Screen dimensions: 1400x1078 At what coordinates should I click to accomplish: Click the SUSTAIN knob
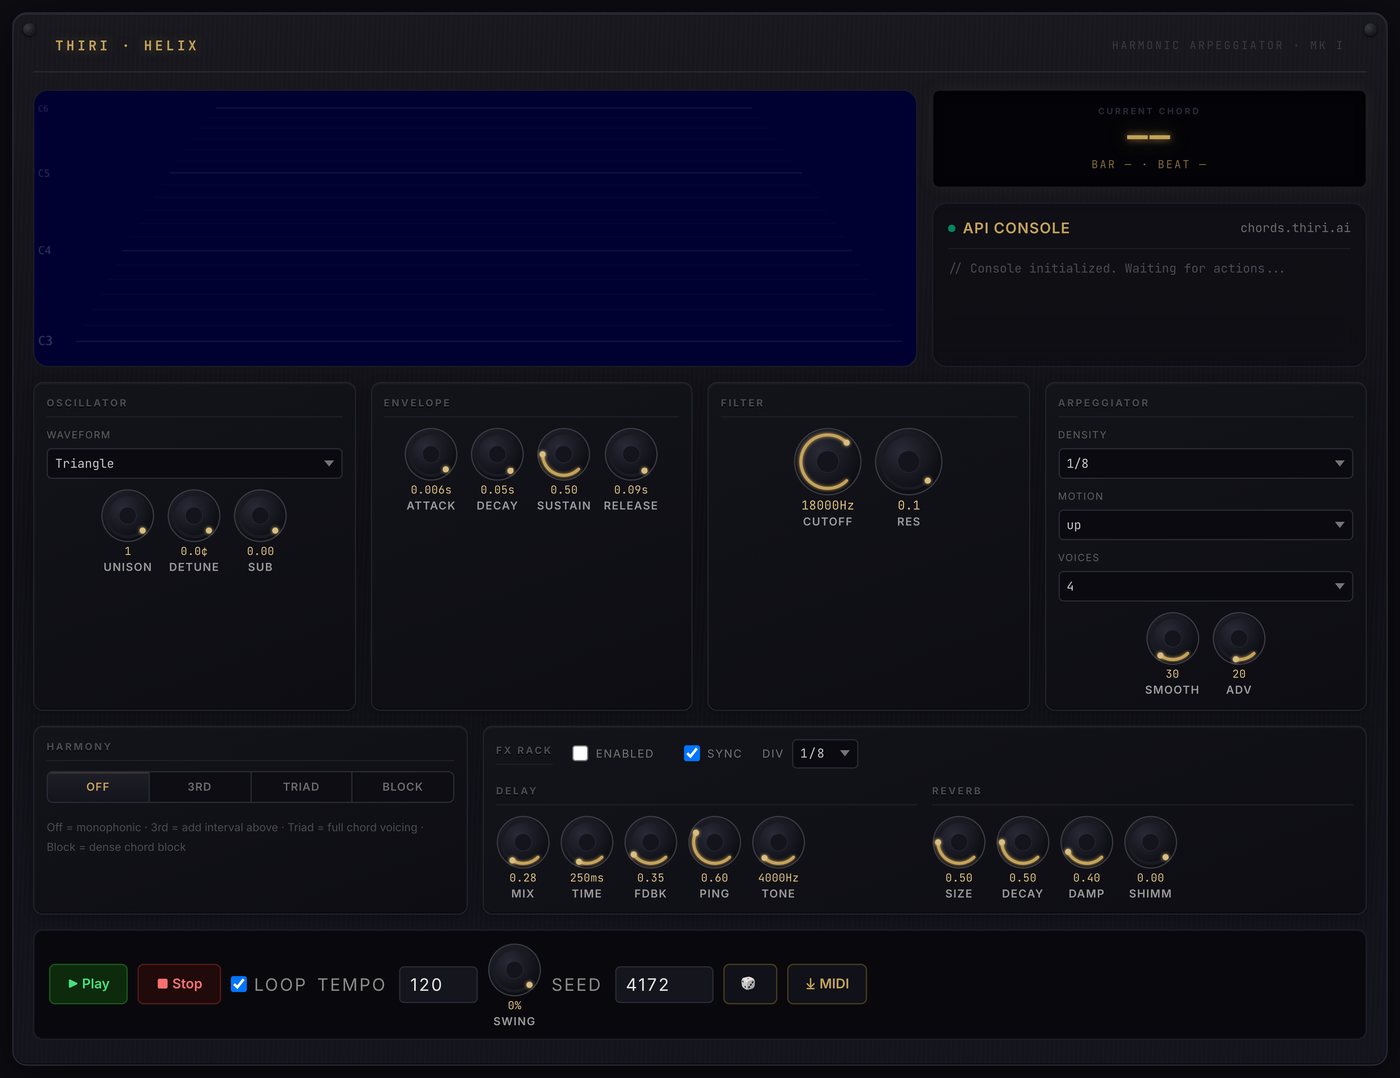pos(564,455)
